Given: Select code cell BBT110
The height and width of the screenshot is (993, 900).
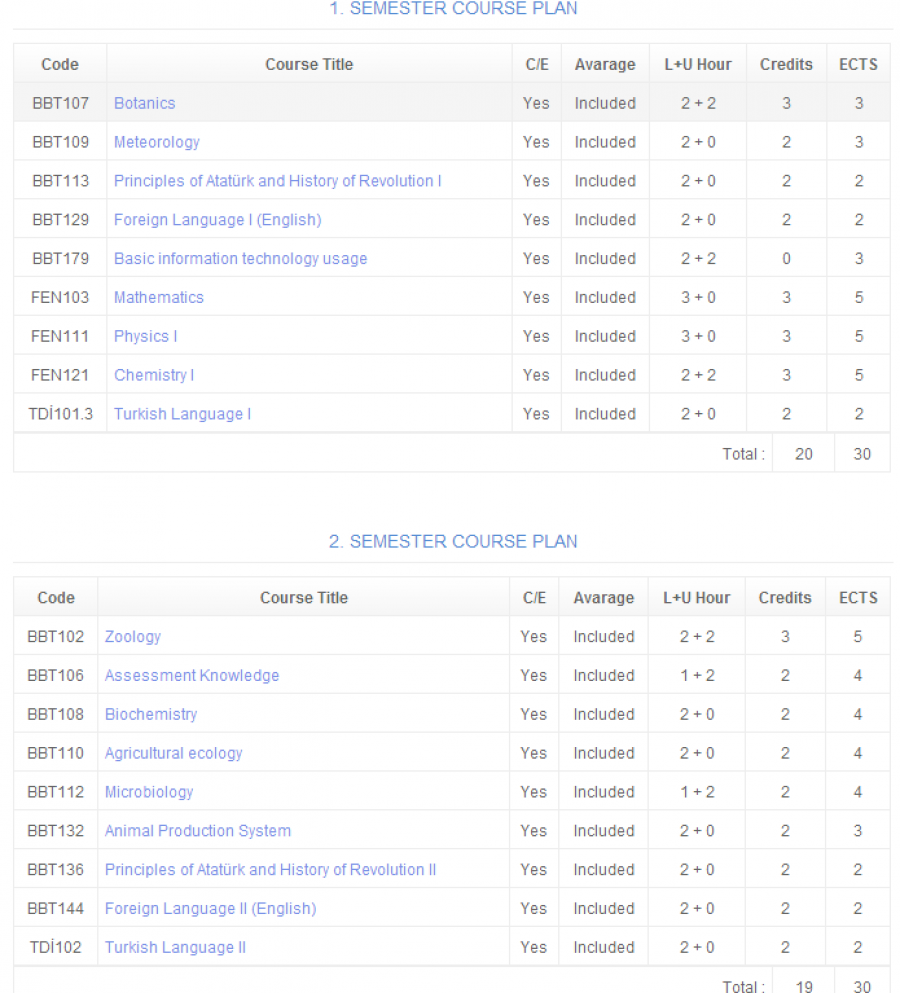Looking at the screenshot, I should [56, 753].
